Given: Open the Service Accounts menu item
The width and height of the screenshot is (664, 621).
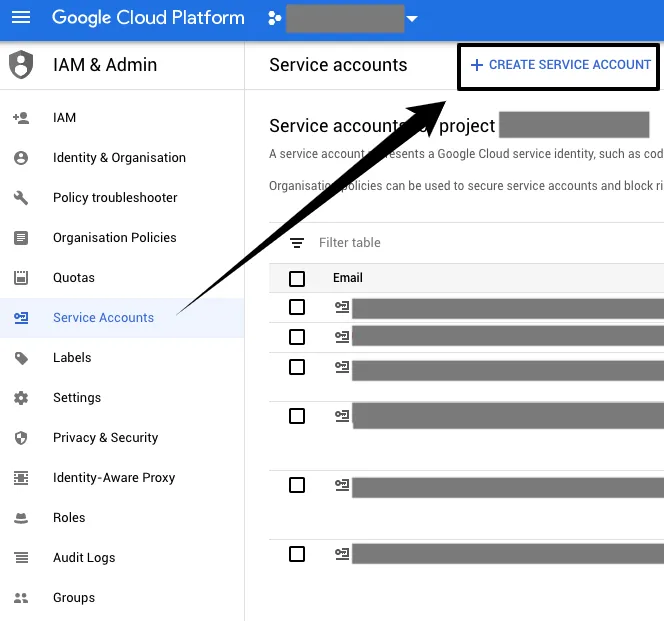Looking at the screenshot, I should pyautogui.click(x=103, y=318).
